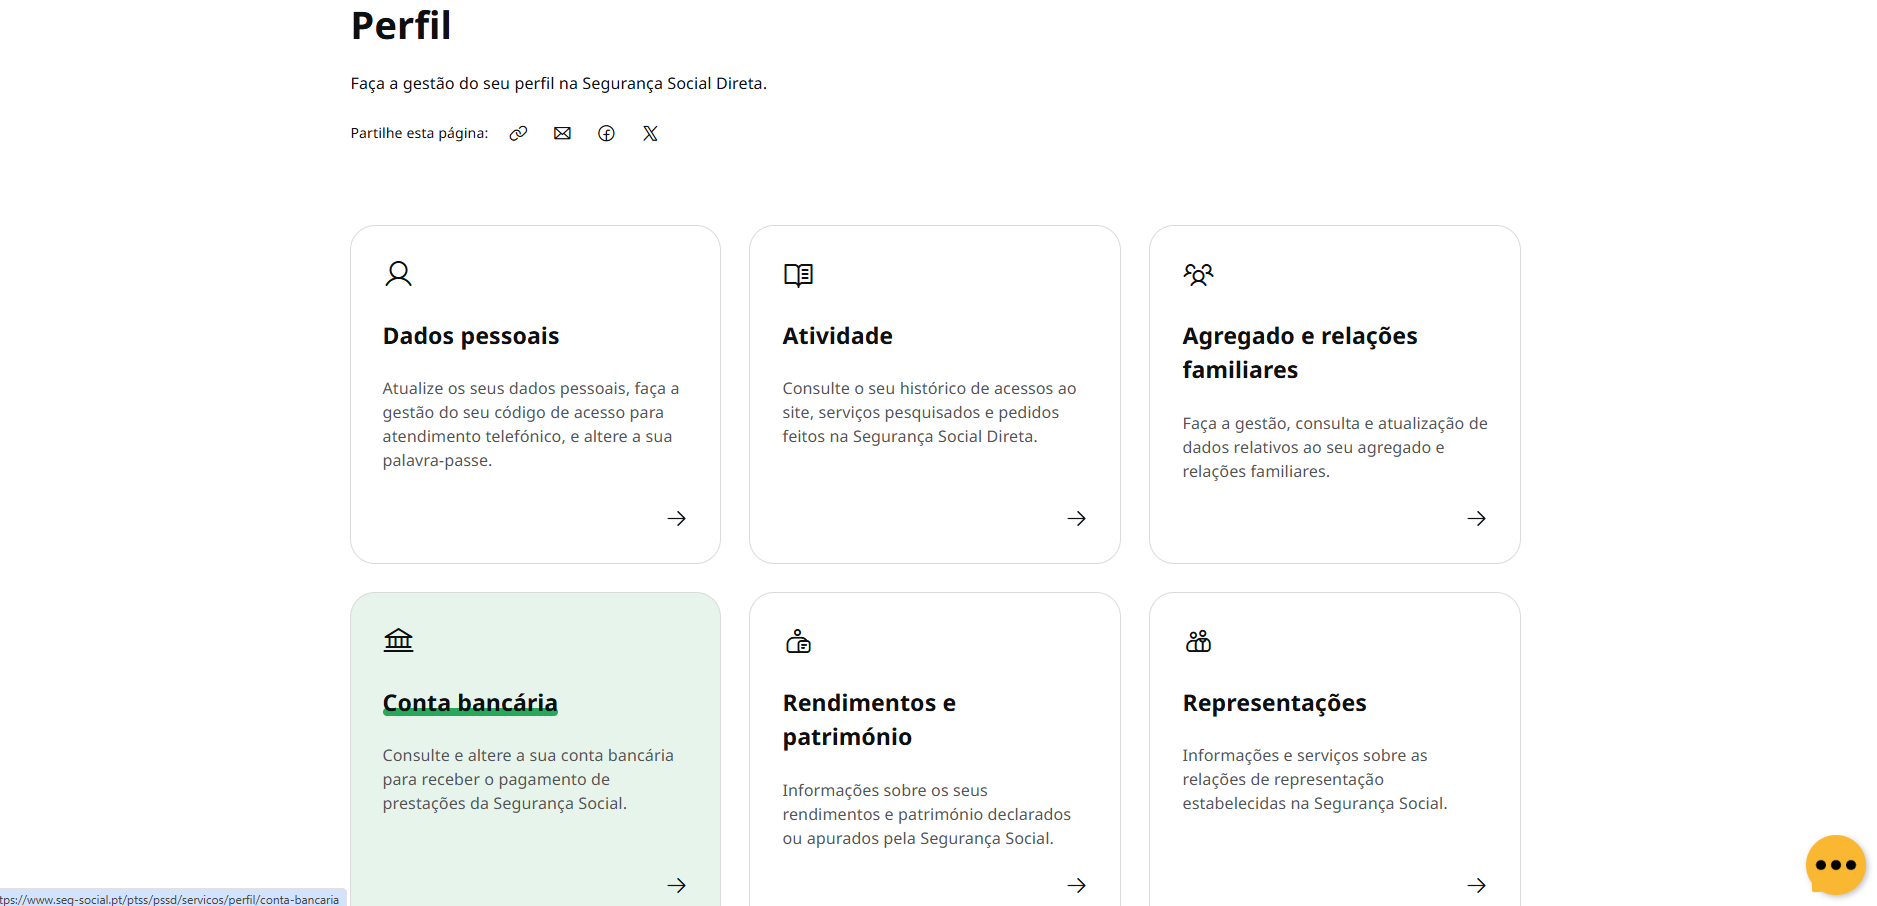Open Representações via its arrow
This screenshot has height=906, width=1877.
tap(1477, 885)
